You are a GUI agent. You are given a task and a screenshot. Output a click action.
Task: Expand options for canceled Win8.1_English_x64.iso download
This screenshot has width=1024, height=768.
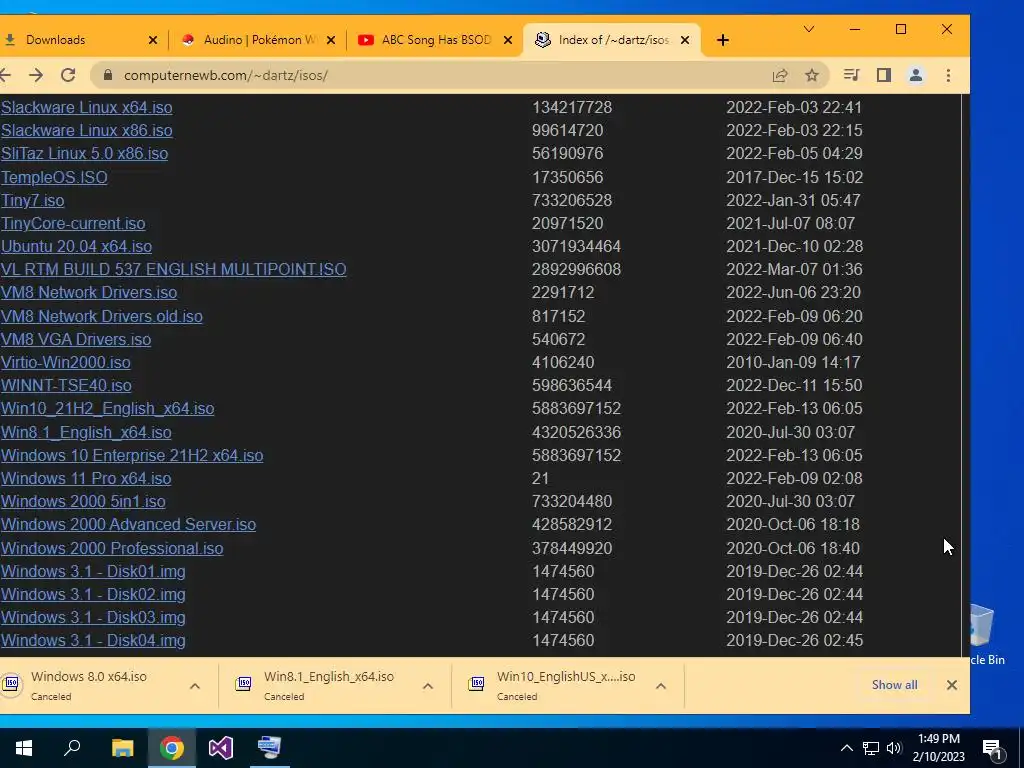[428, 686]
